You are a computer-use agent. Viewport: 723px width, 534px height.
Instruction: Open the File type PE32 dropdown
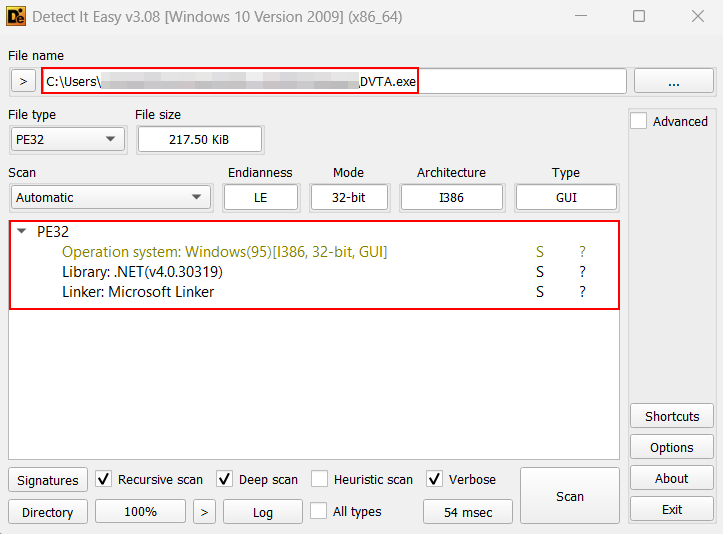coord(68,139)
